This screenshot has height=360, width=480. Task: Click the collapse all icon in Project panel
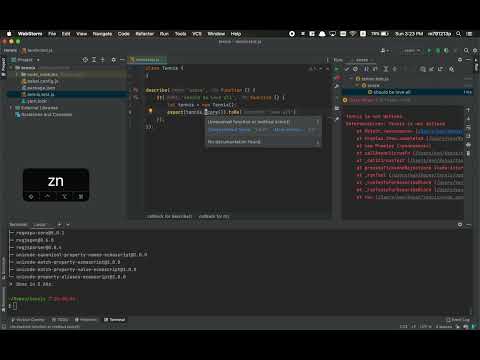pyautogui.click(x=103, y=60)
